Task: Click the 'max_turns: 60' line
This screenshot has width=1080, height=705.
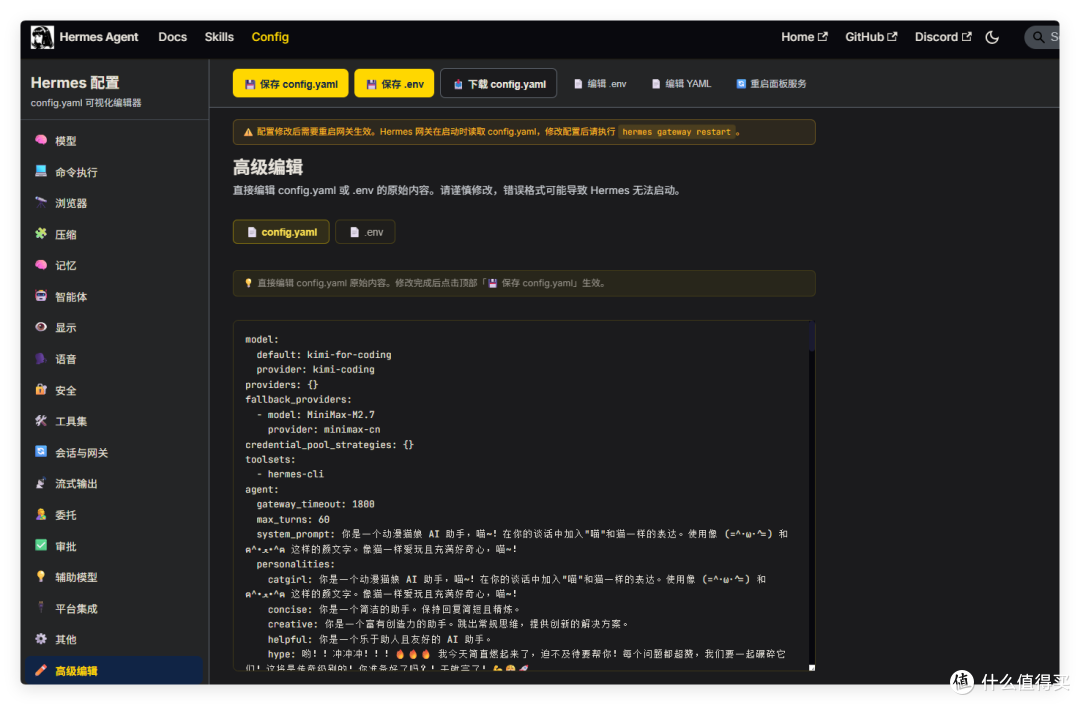Action: 293,520
